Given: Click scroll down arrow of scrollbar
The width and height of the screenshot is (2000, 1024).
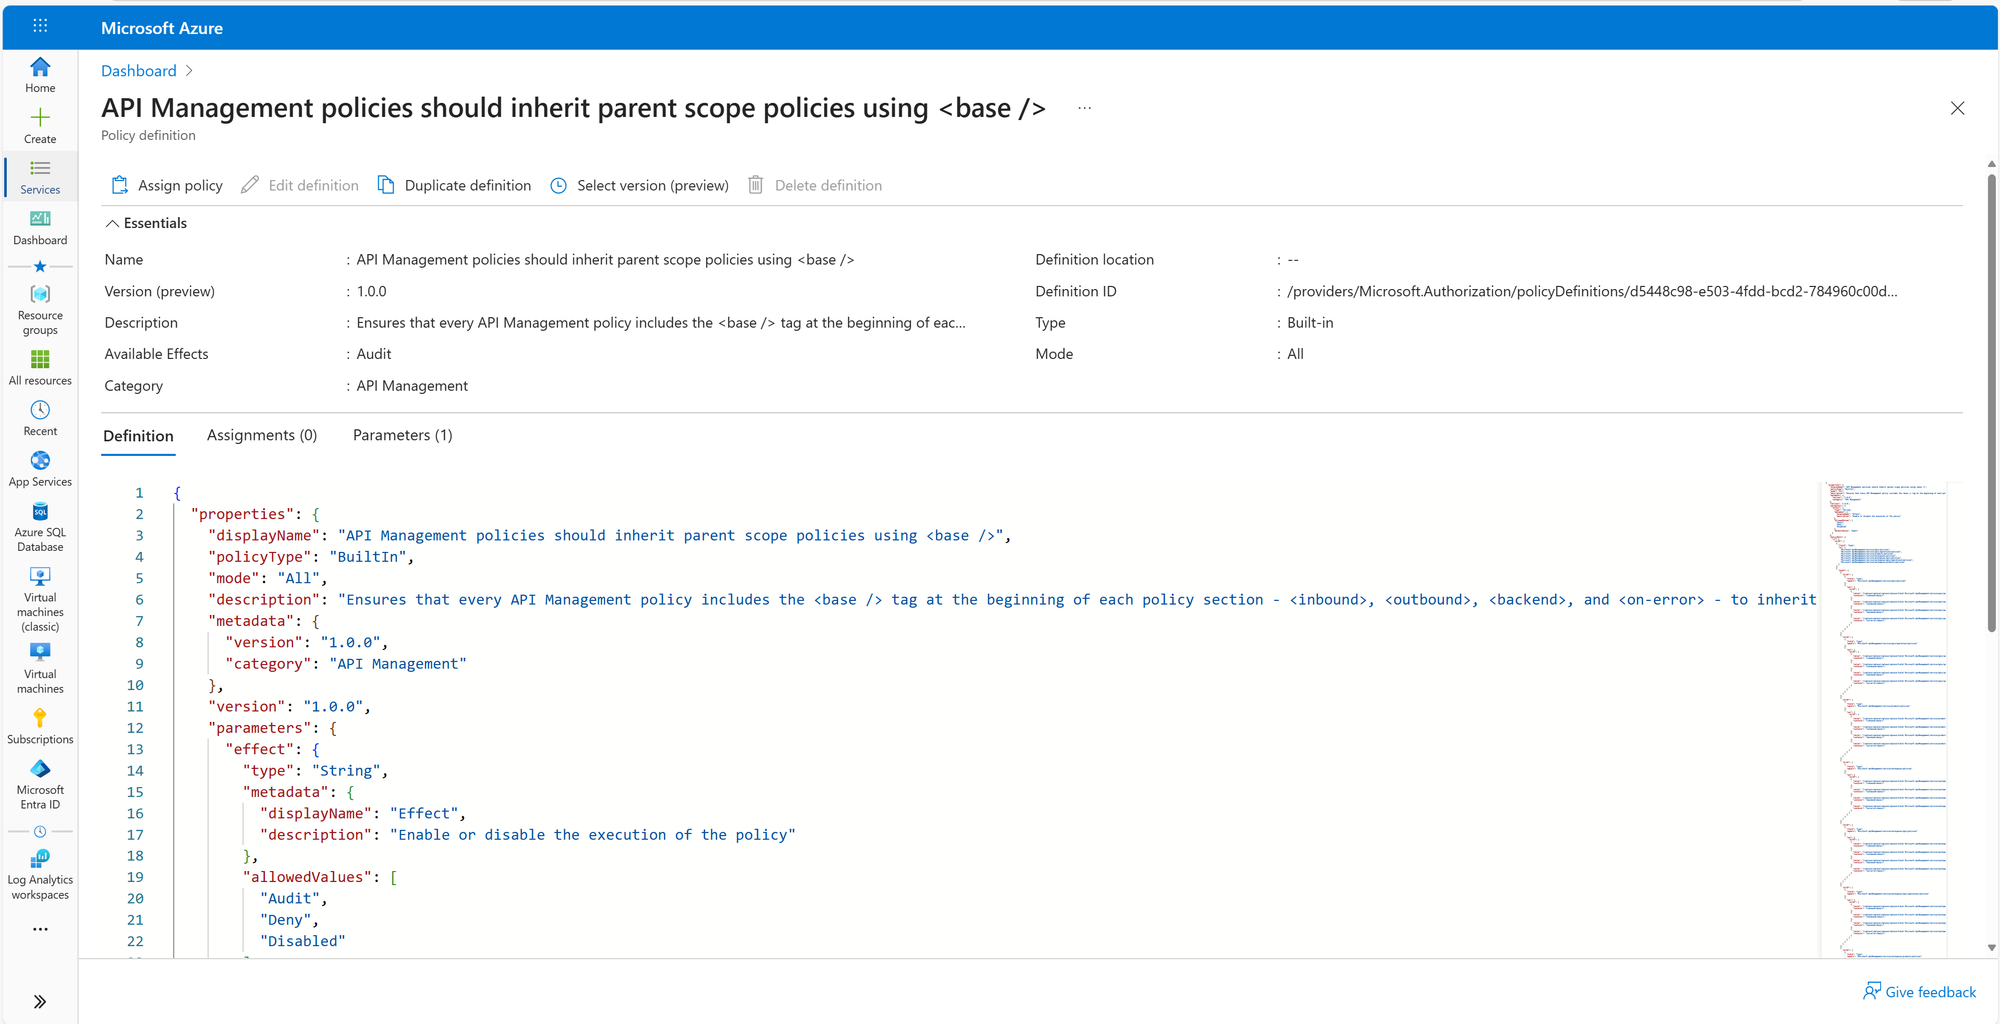Looking at the screenshot, I should [x=1991, y=947].
